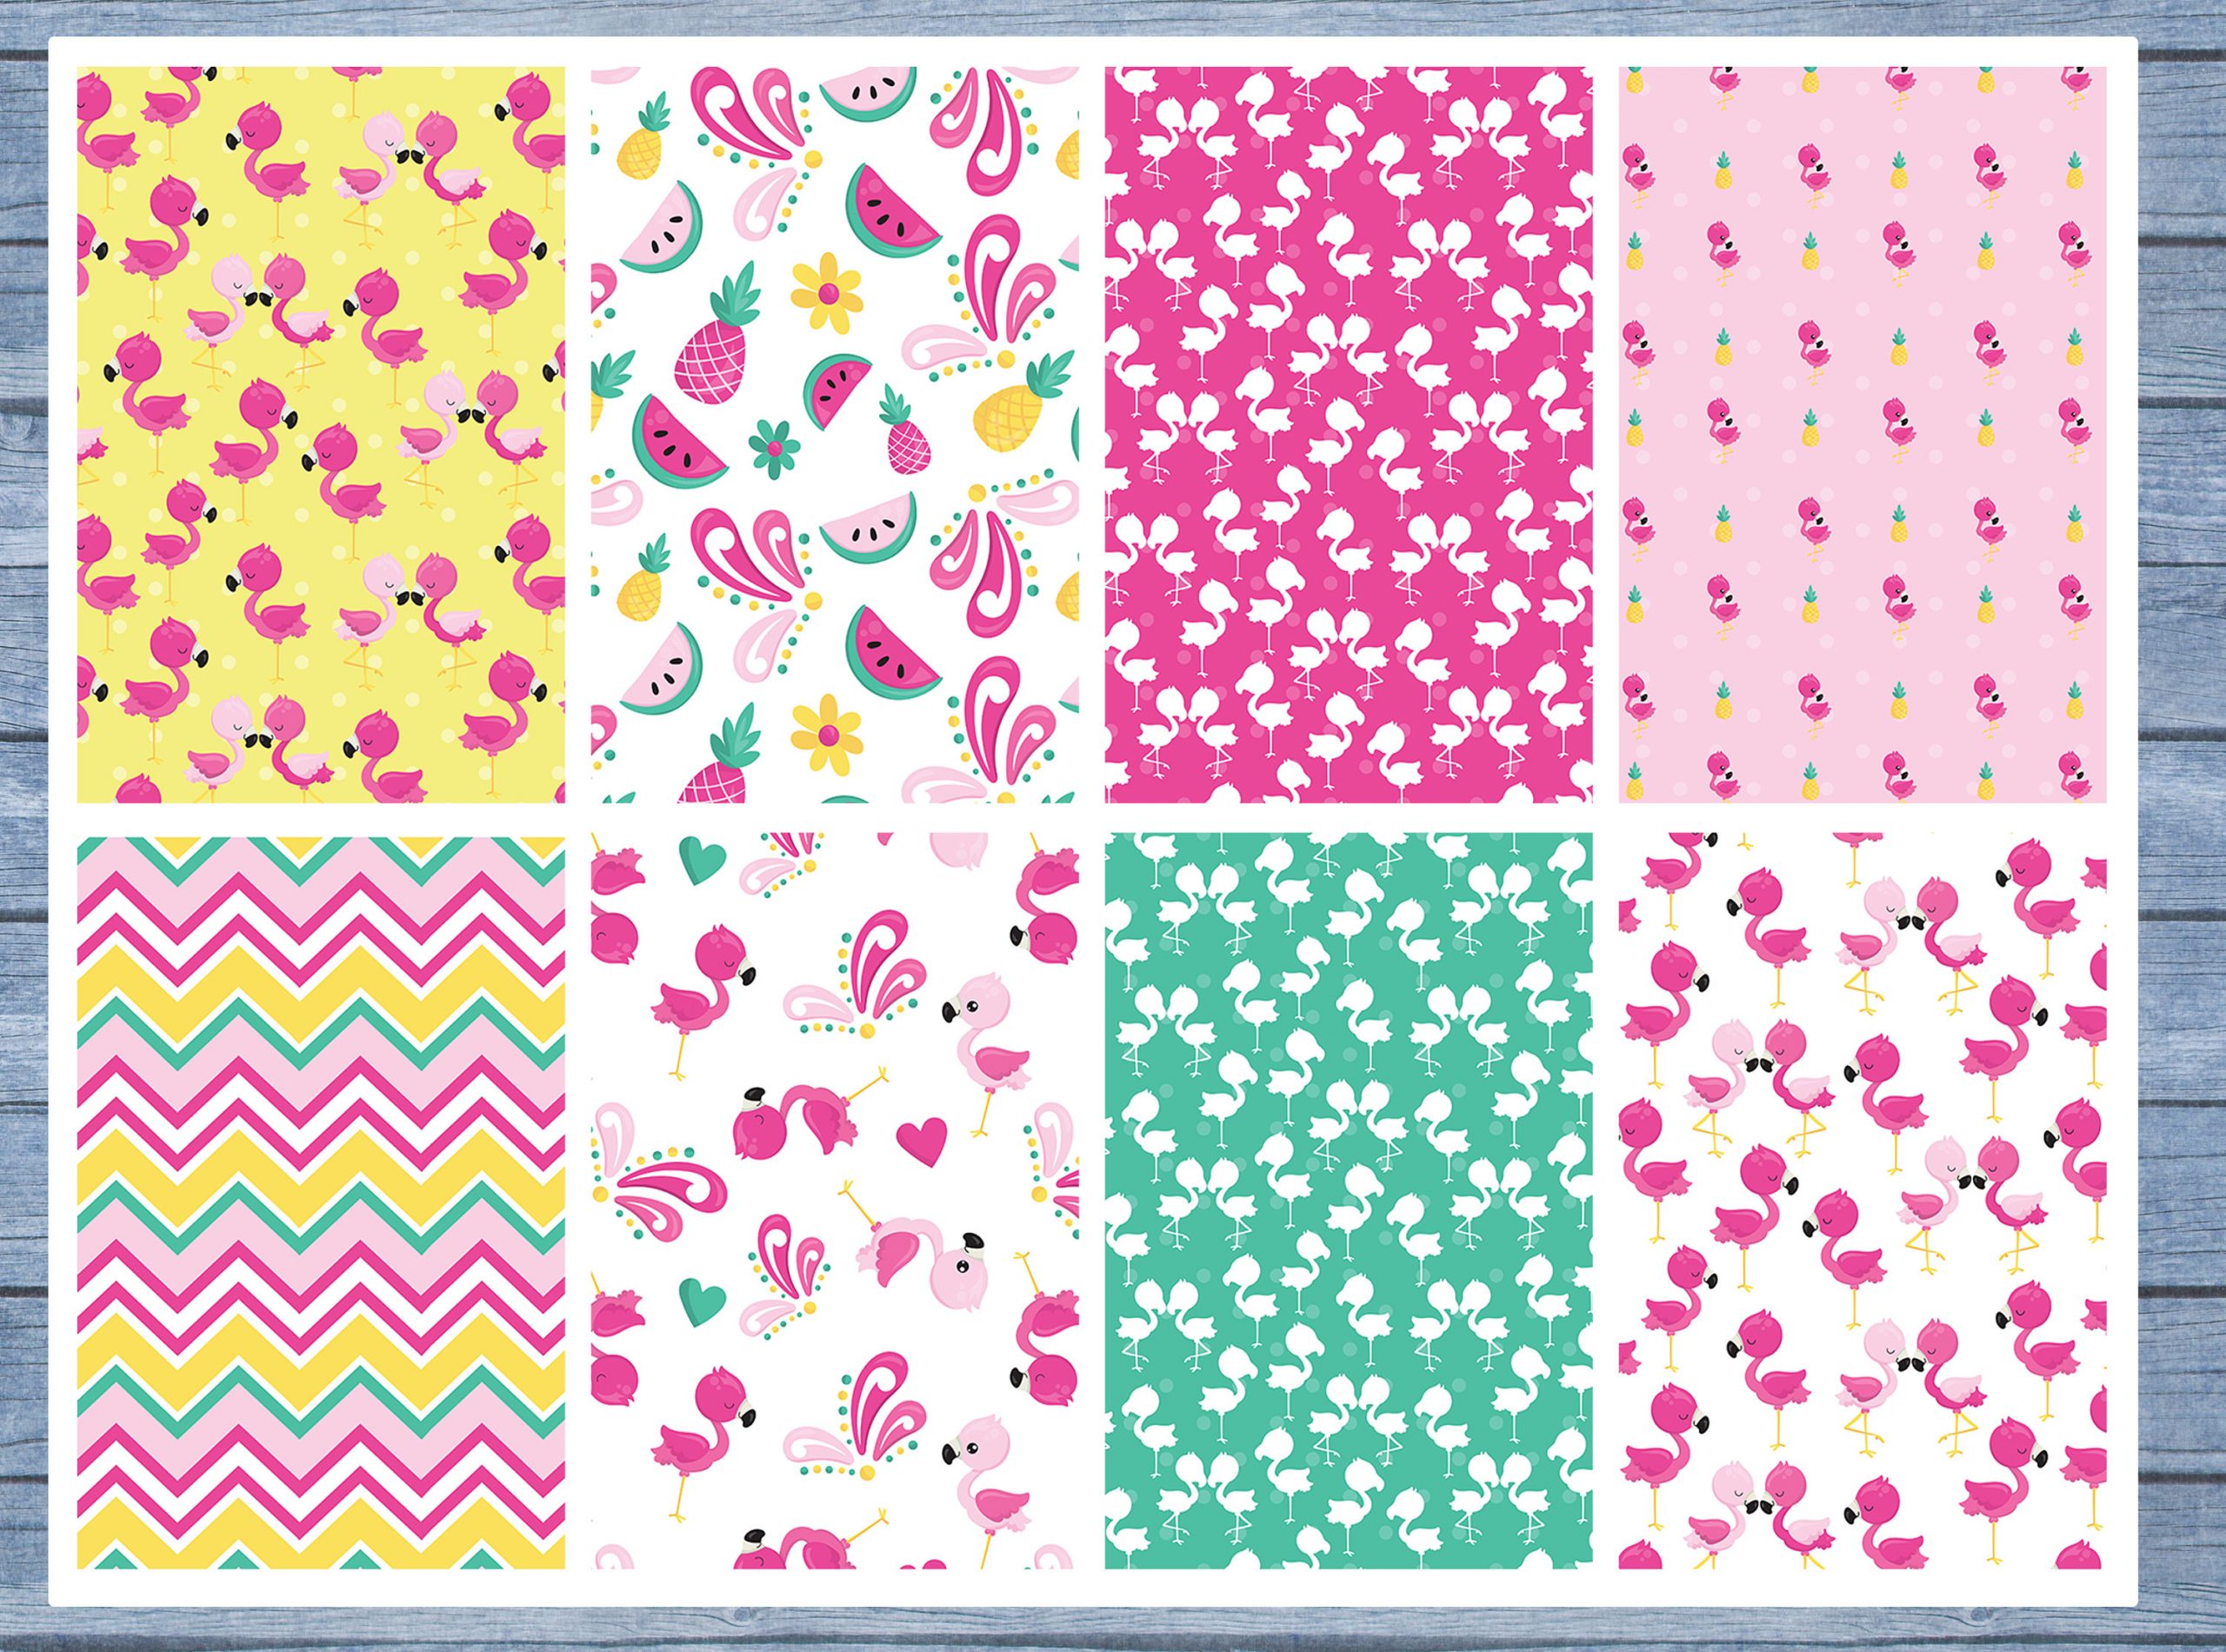Open the watermelon and pineapple fruit pattern

(834, 433)
